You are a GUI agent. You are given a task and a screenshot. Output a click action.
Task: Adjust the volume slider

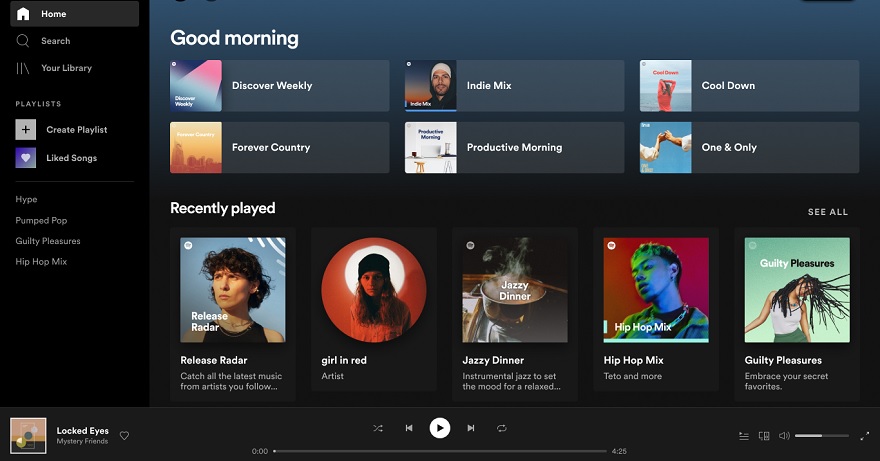[x=822, y=436]
